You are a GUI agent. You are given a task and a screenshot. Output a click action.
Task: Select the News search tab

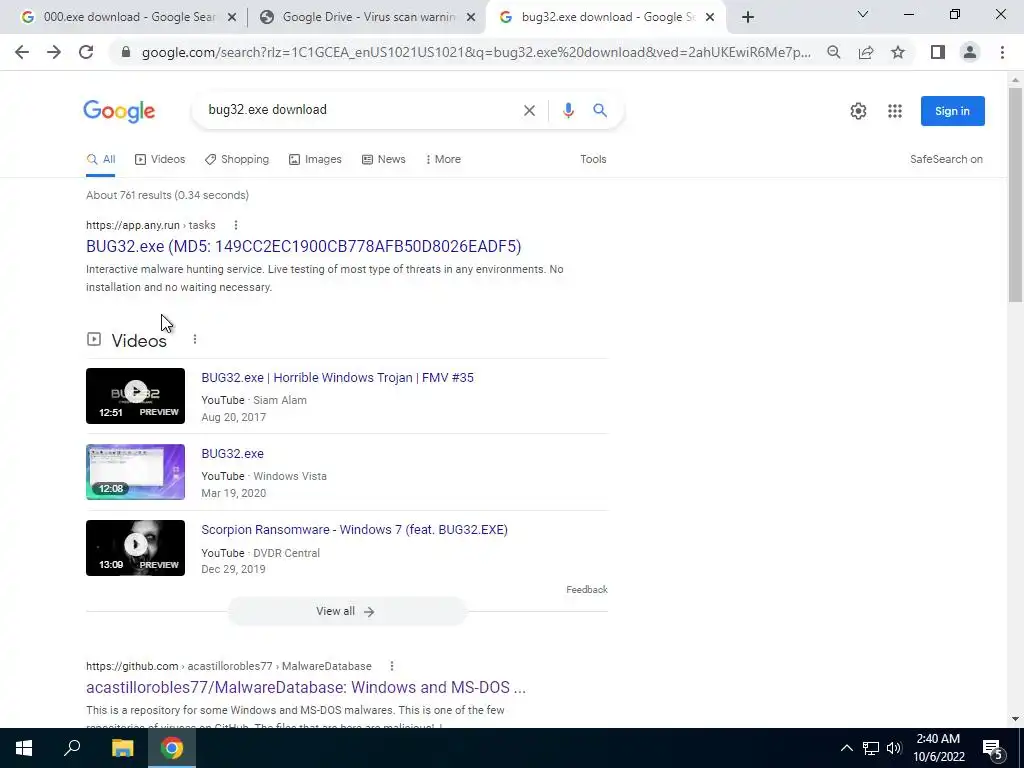(384, 159)
